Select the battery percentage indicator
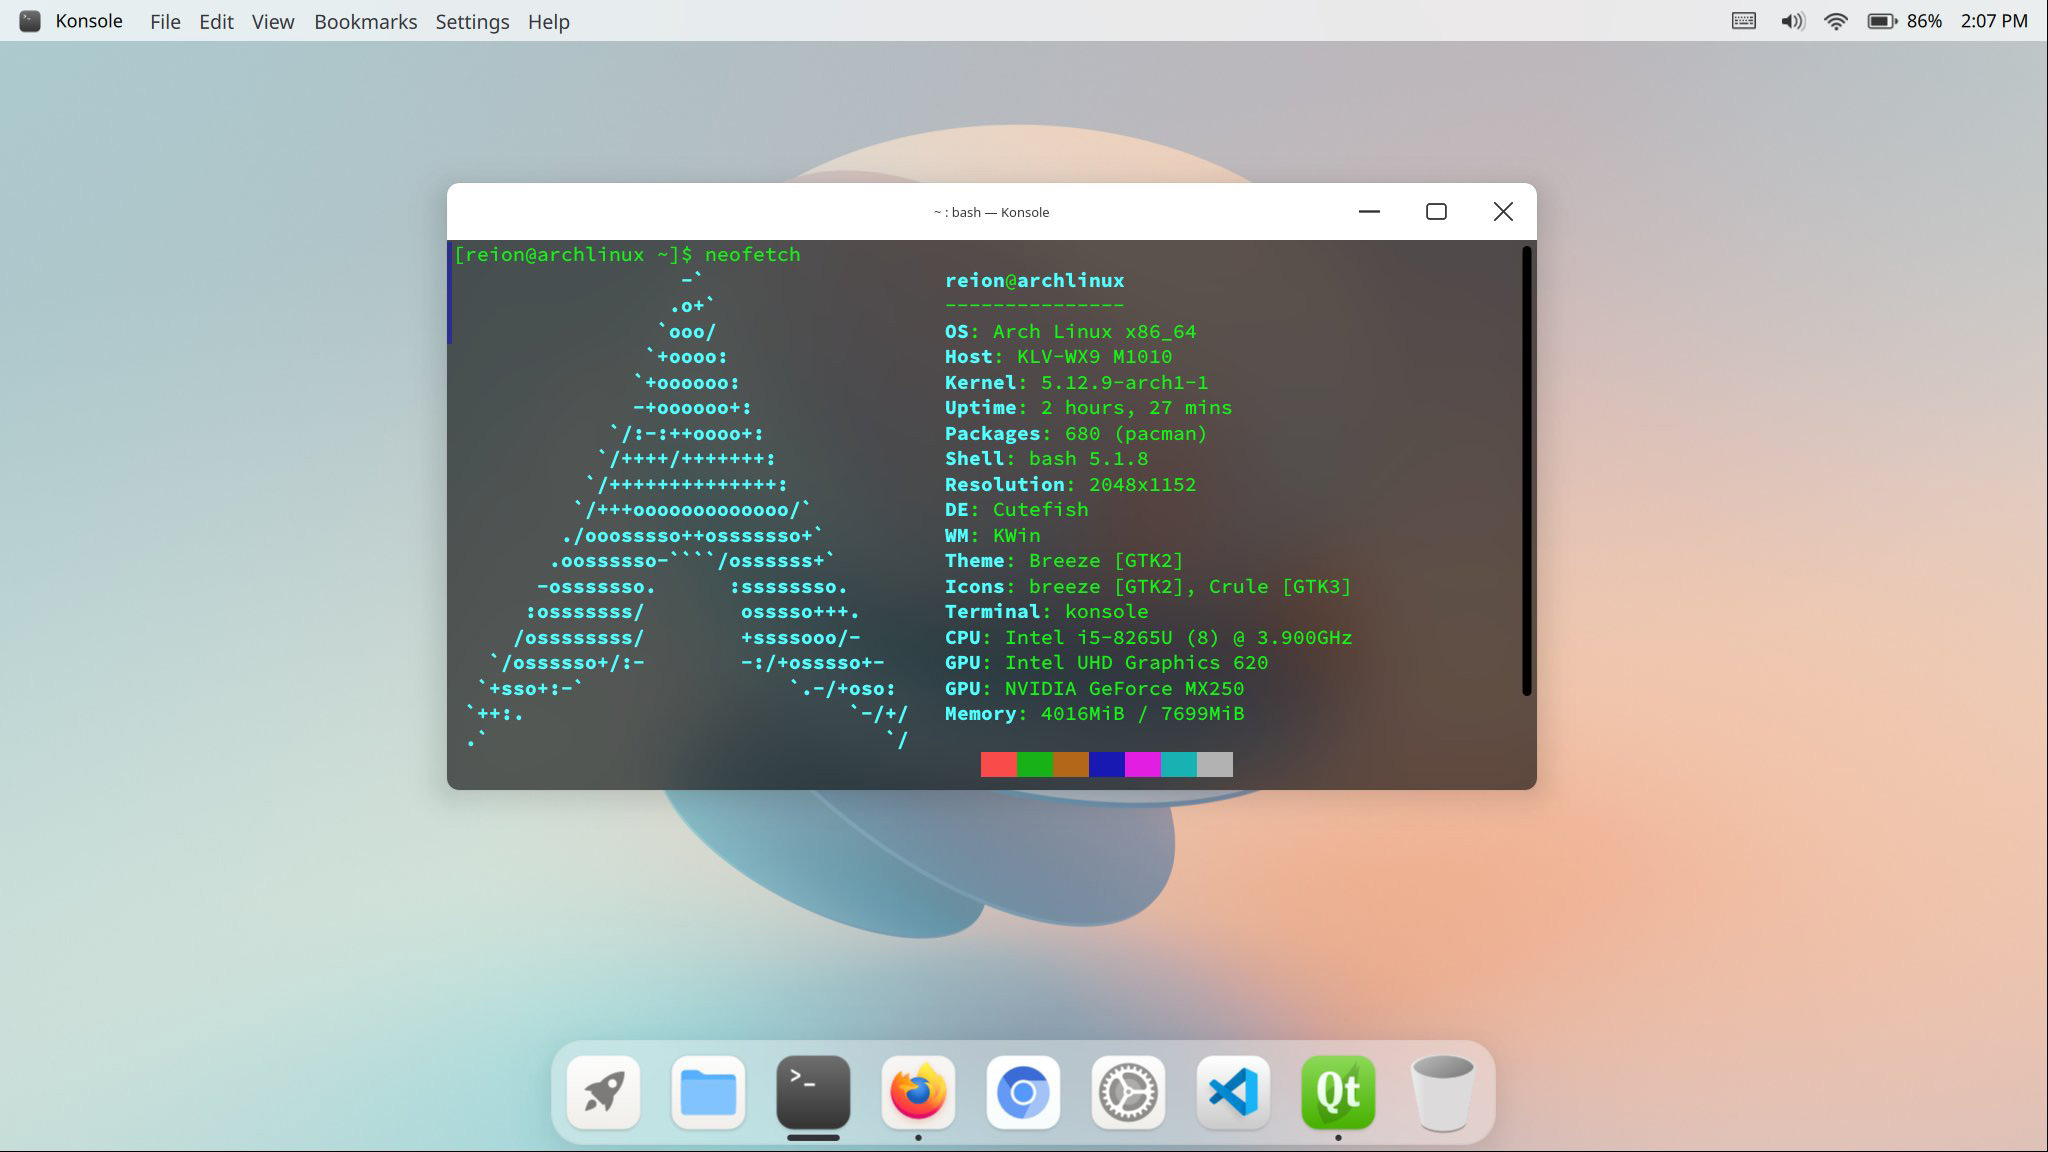 pos(1927,21)
